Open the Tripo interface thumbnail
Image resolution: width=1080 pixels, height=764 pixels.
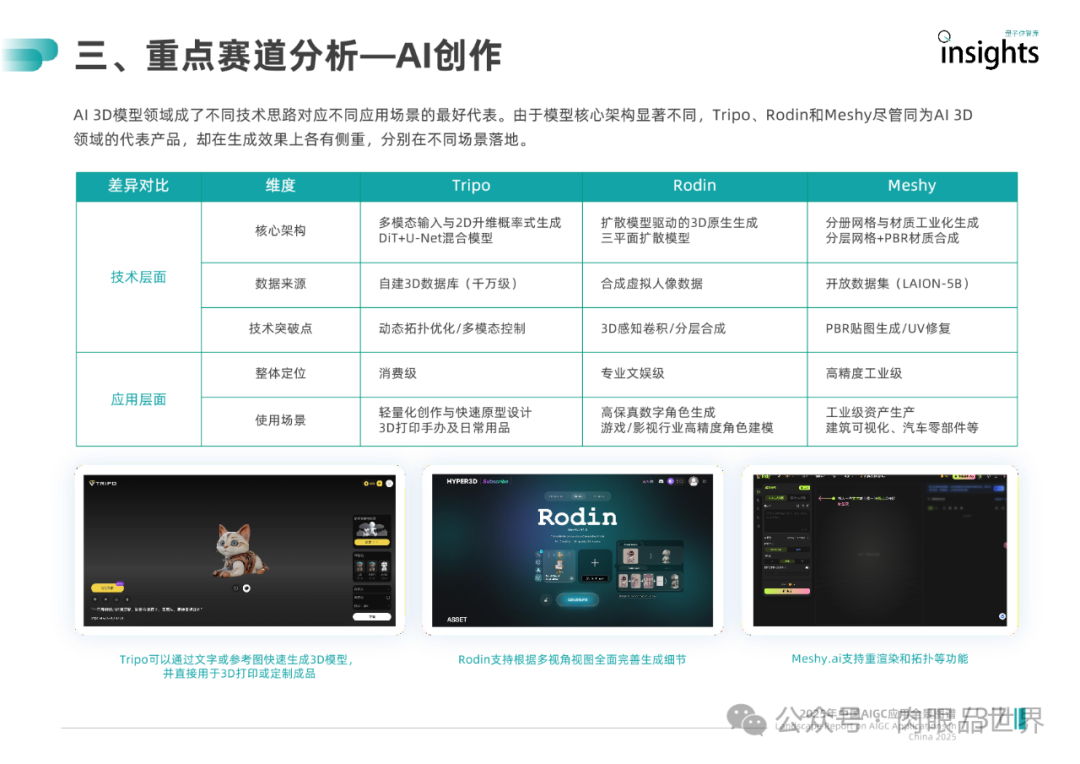coord(239,550)
